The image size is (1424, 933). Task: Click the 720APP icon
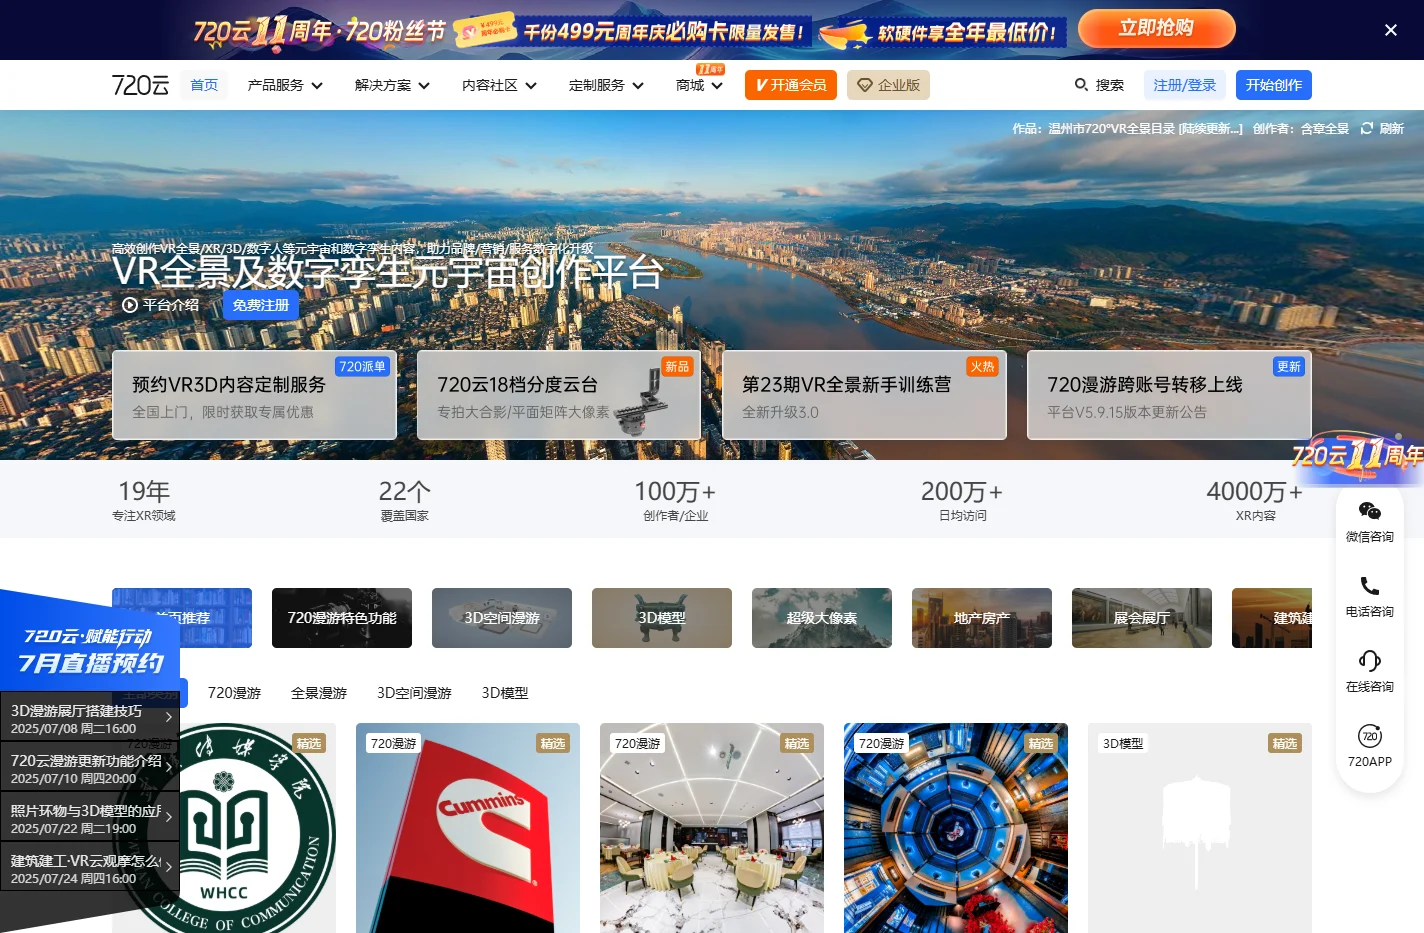1370,736
